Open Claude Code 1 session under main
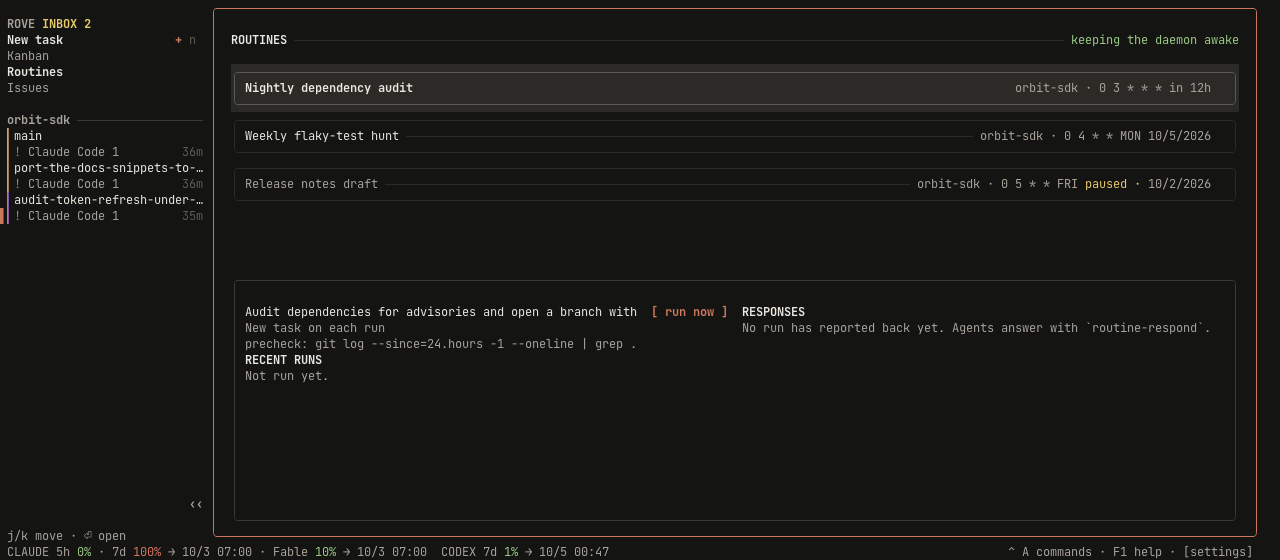This screenshot has height=560, width=1280. (x=108, y=152)
